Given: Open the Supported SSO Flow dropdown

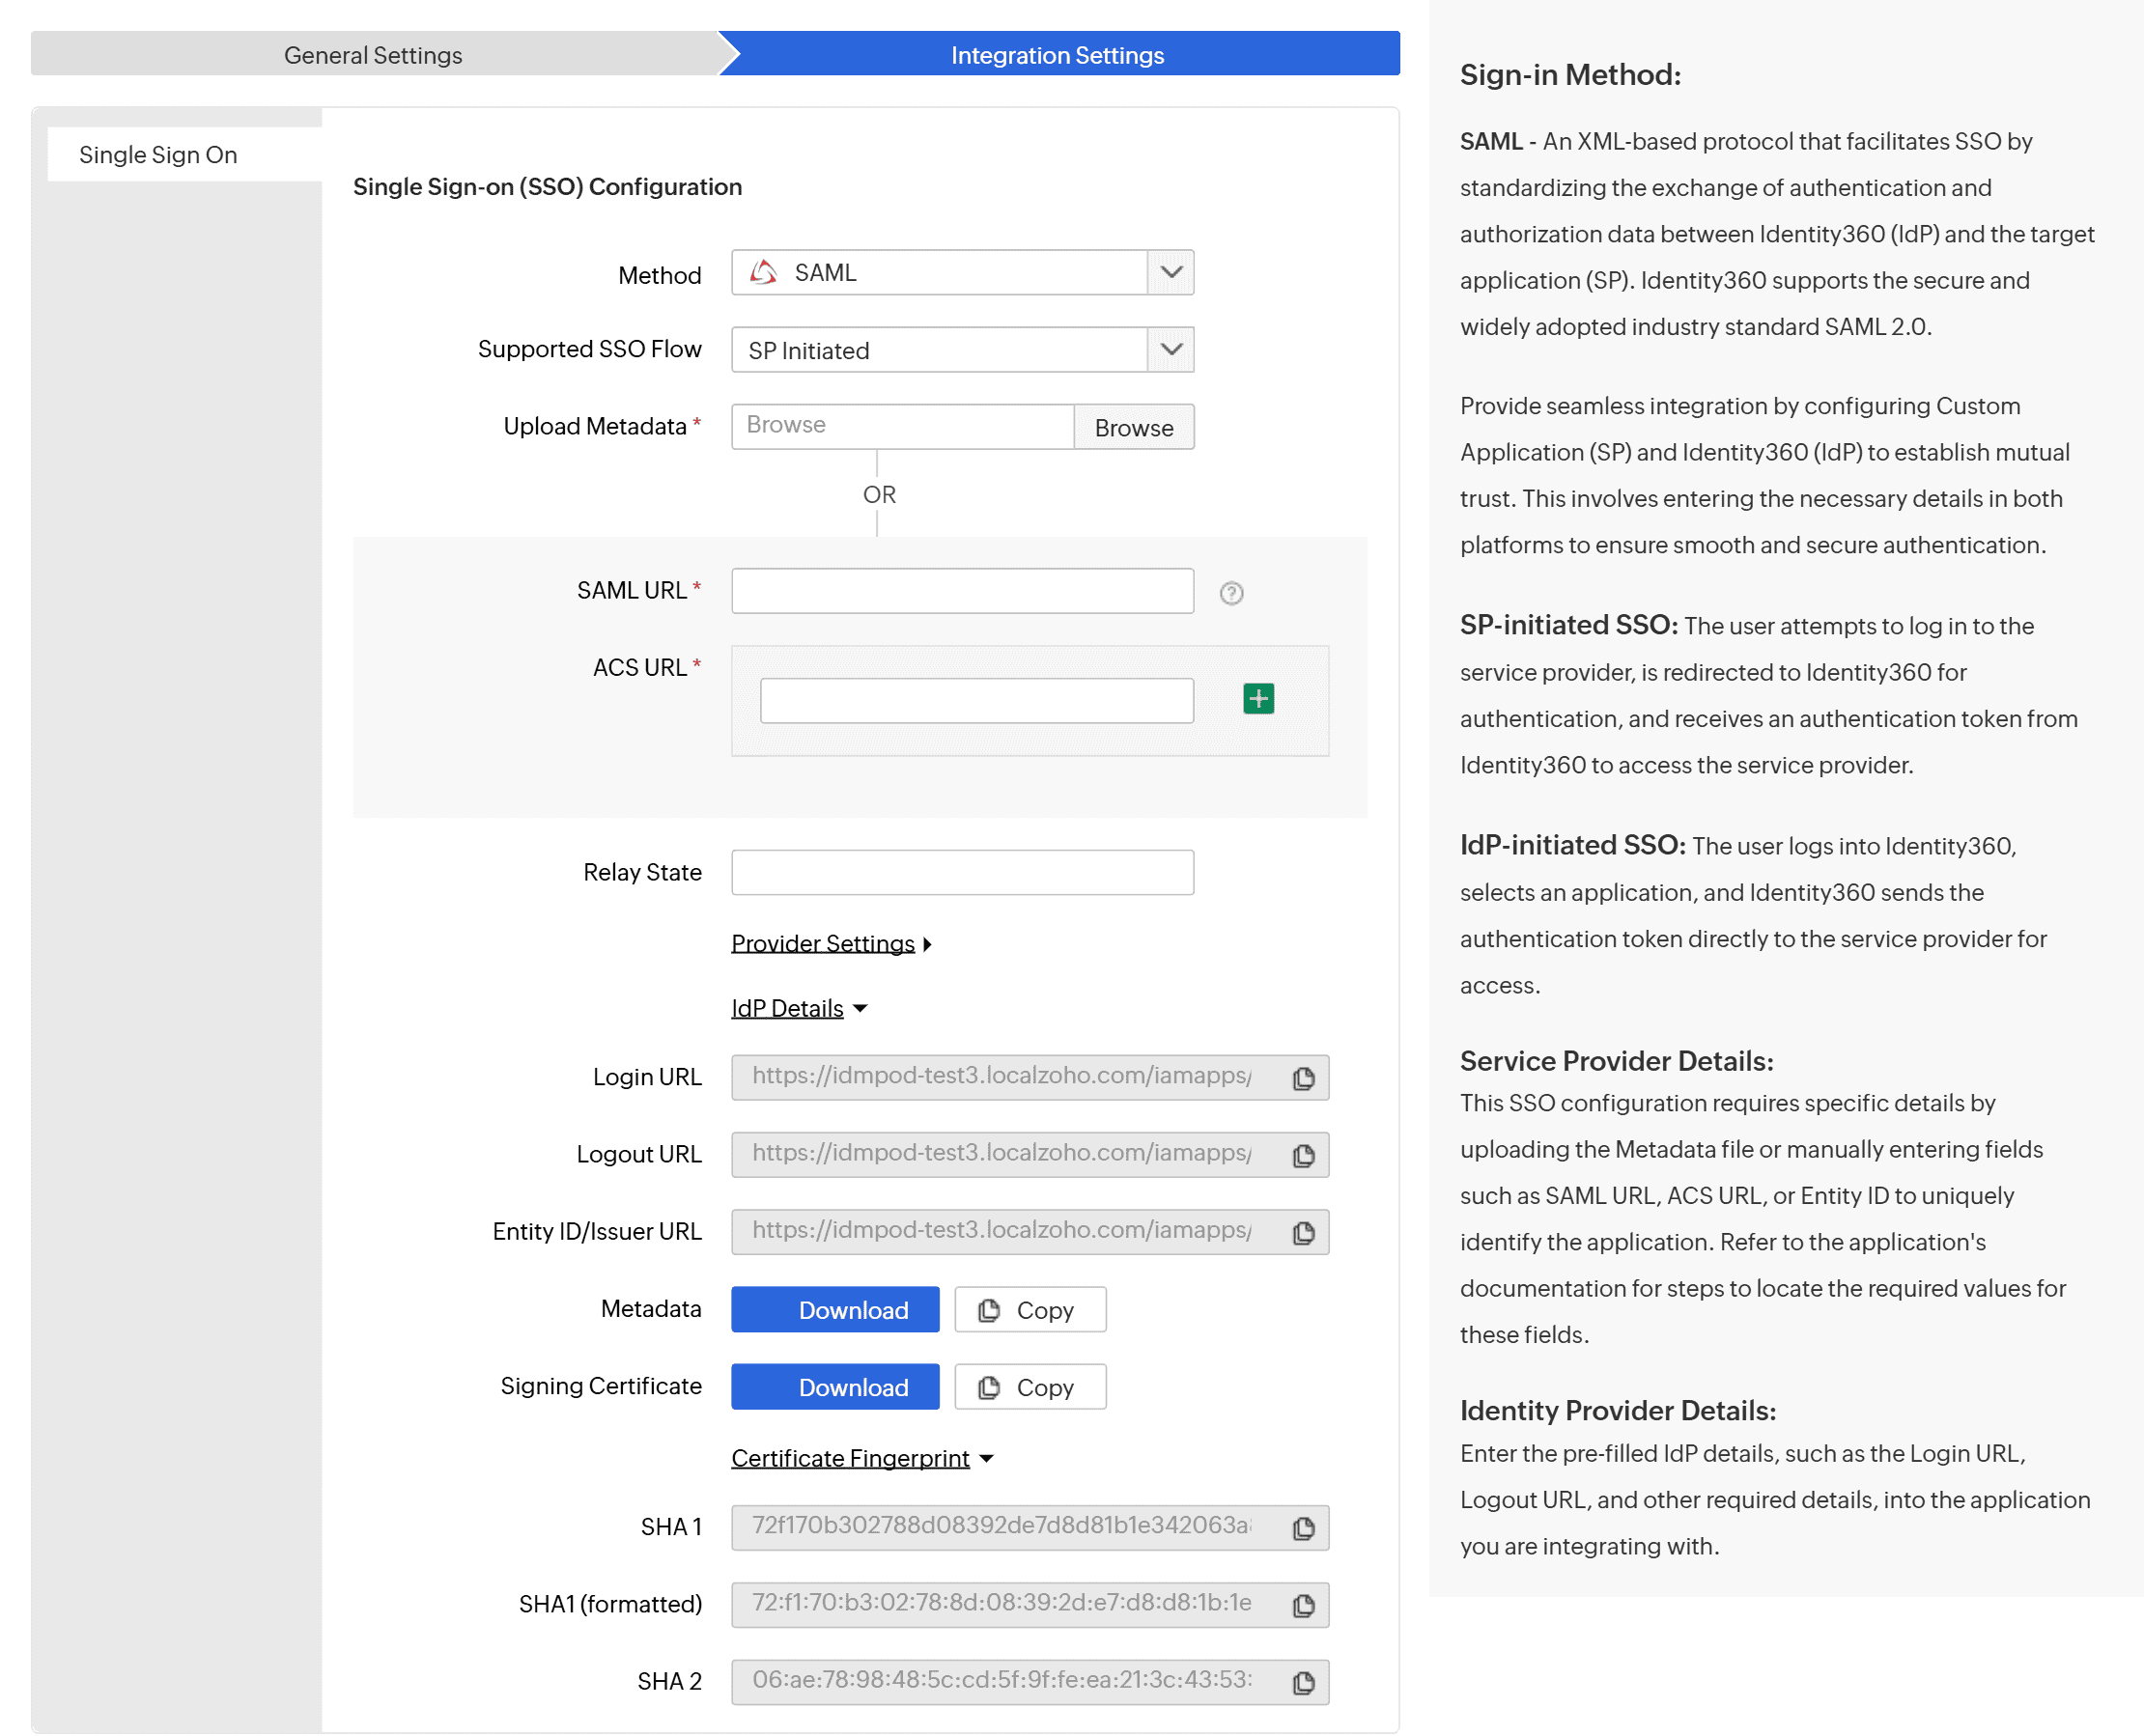Looking at the screenshot, I should (x=962, y=350).
